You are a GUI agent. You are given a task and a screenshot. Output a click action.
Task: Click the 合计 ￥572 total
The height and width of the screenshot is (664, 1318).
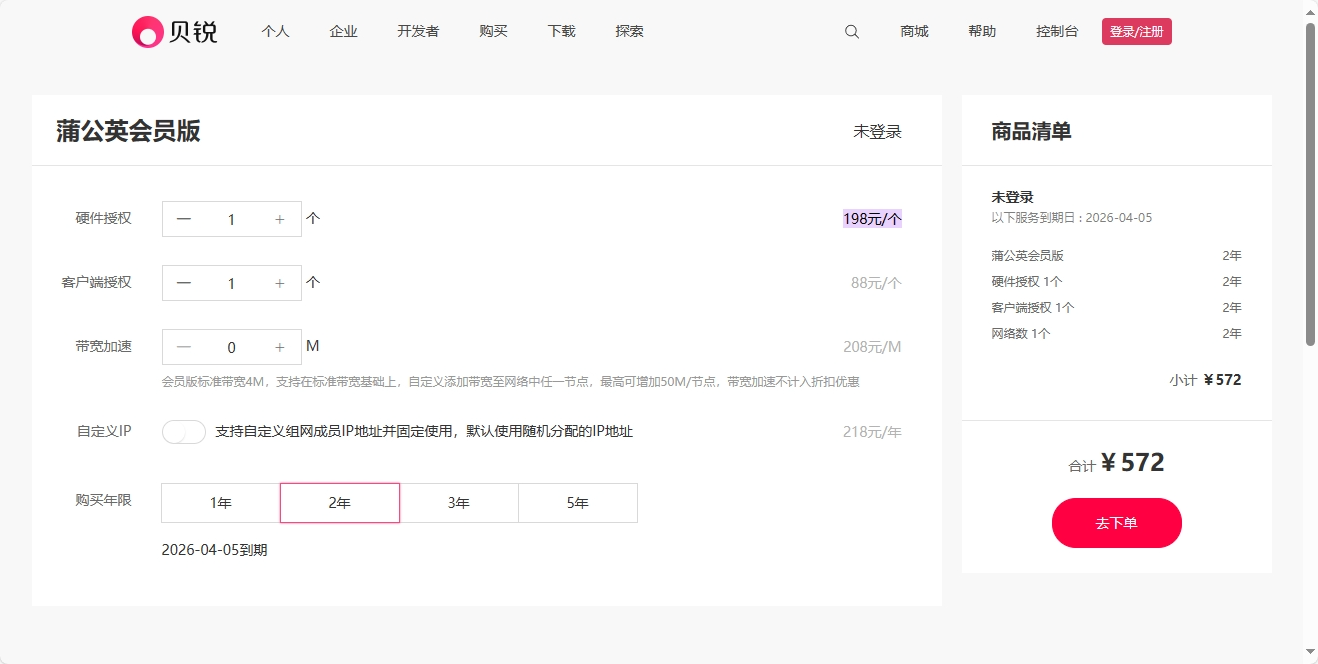pyautogui.click(x=1116, y=463)
